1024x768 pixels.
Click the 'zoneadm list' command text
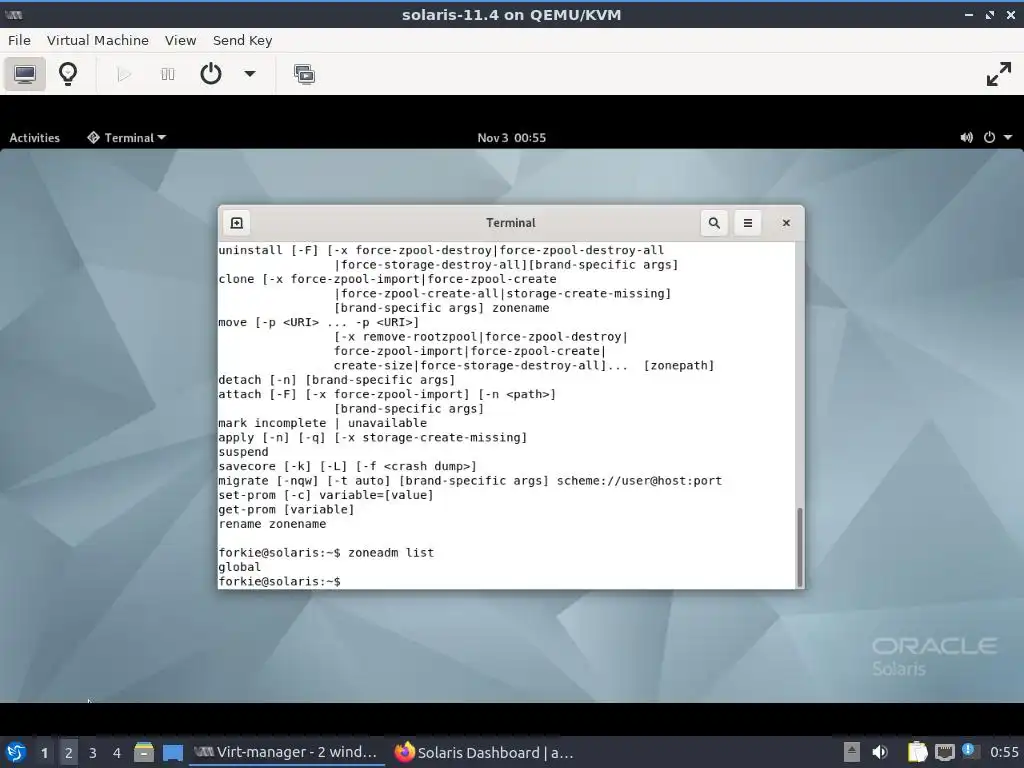pos(391,552)
